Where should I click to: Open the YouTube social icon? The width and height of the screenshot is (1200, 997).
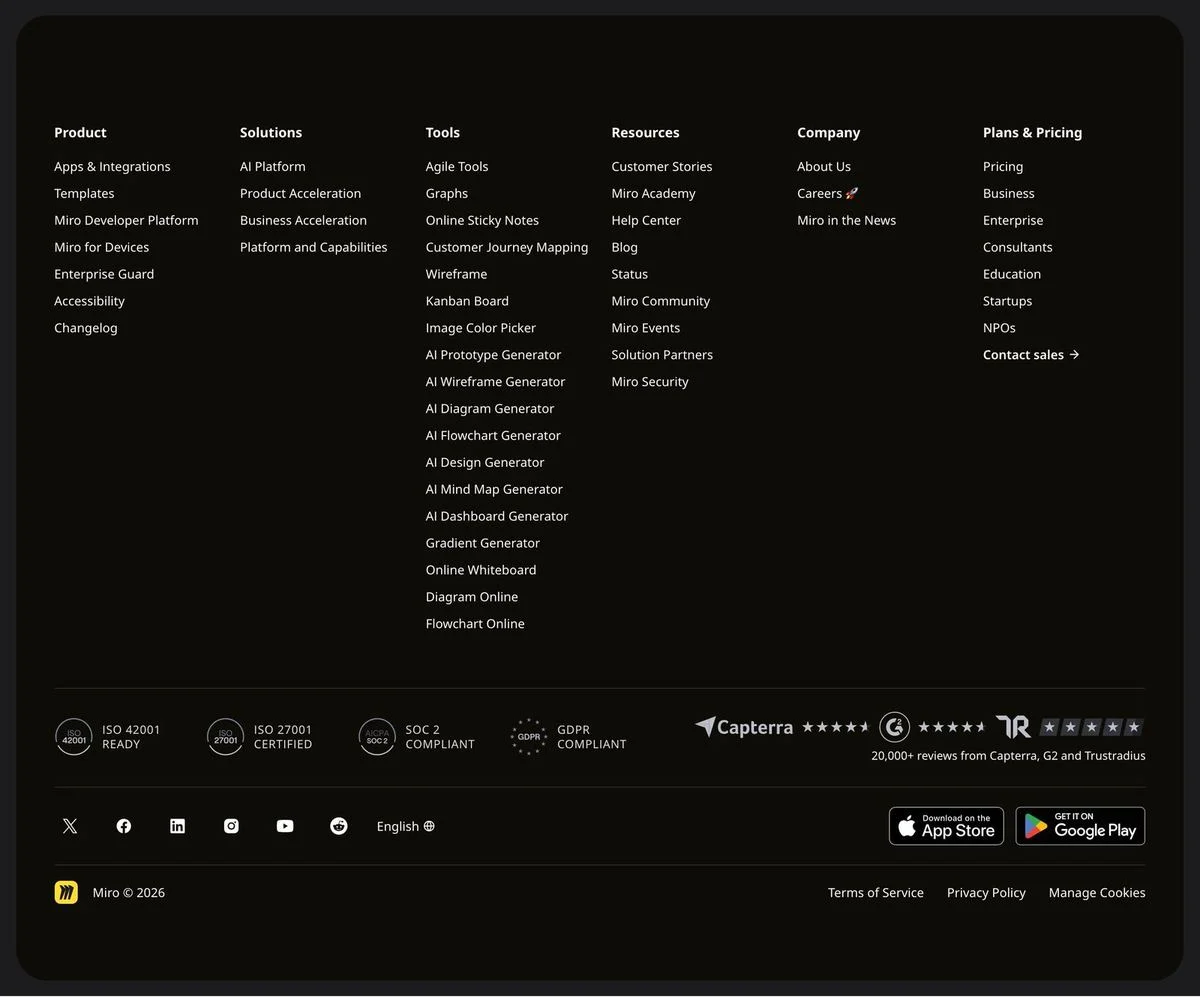click(285, 826)
